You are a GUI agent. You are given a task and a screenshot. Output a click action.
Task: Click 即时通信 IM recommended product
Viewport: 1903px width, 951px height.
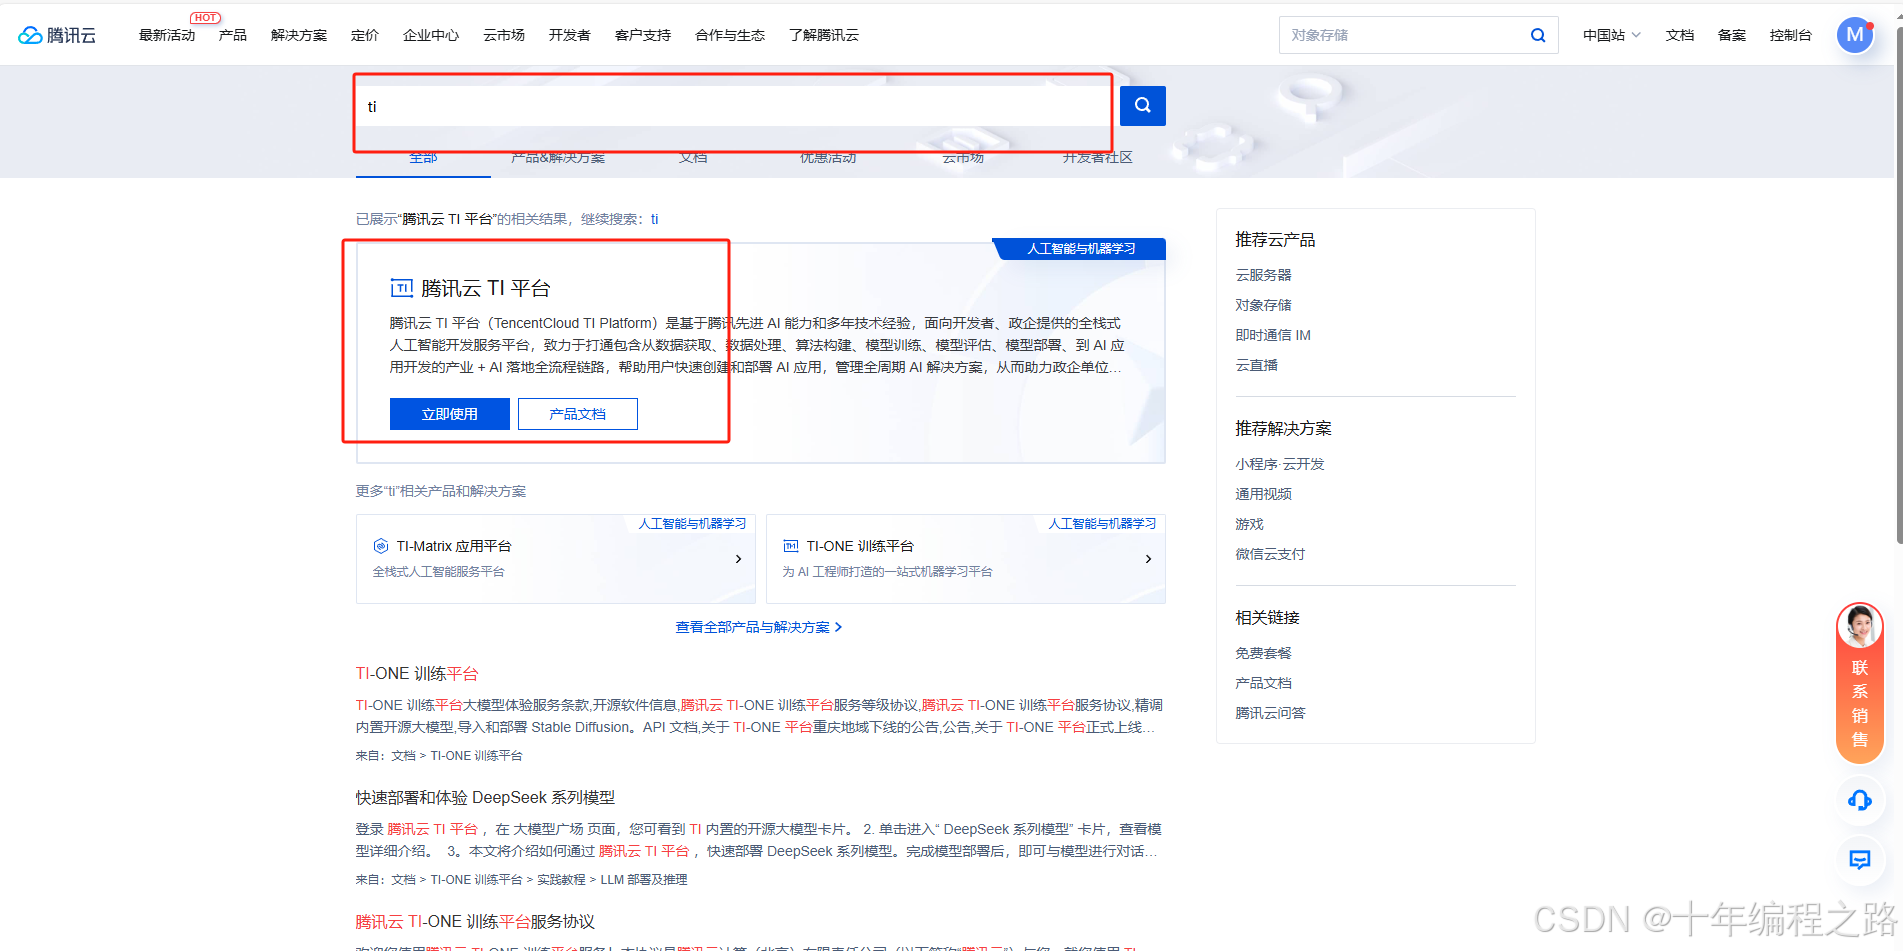tap(1273, 335)
